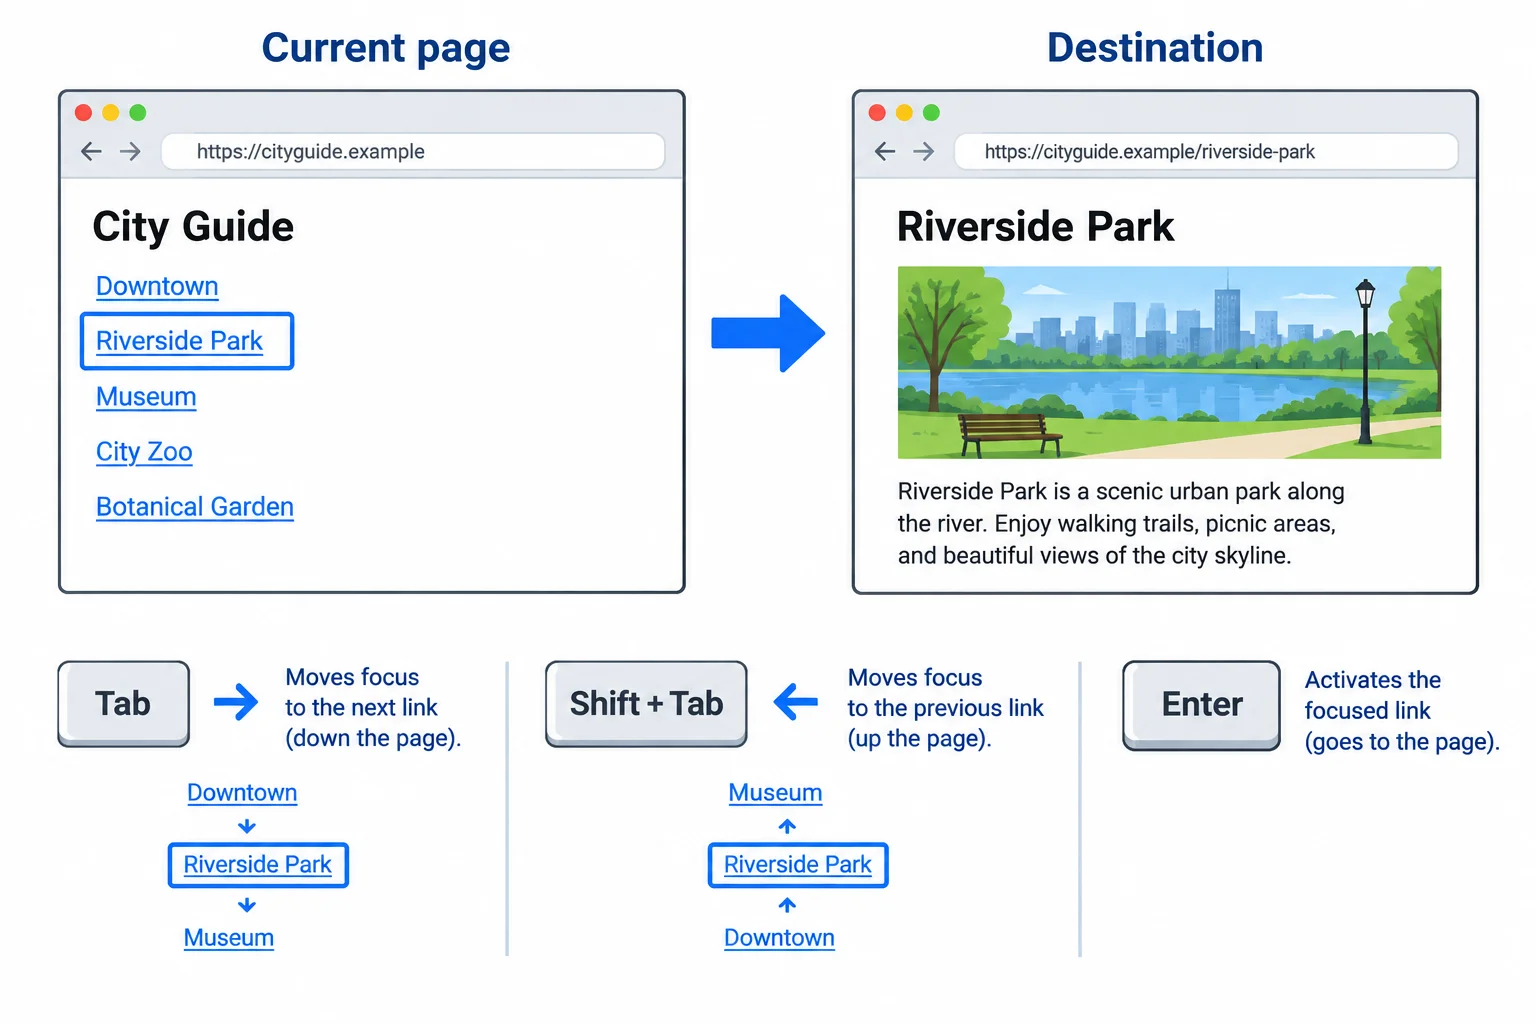
Task: Click the "Activates the focused link" description
Action: tap(1402, 710)
